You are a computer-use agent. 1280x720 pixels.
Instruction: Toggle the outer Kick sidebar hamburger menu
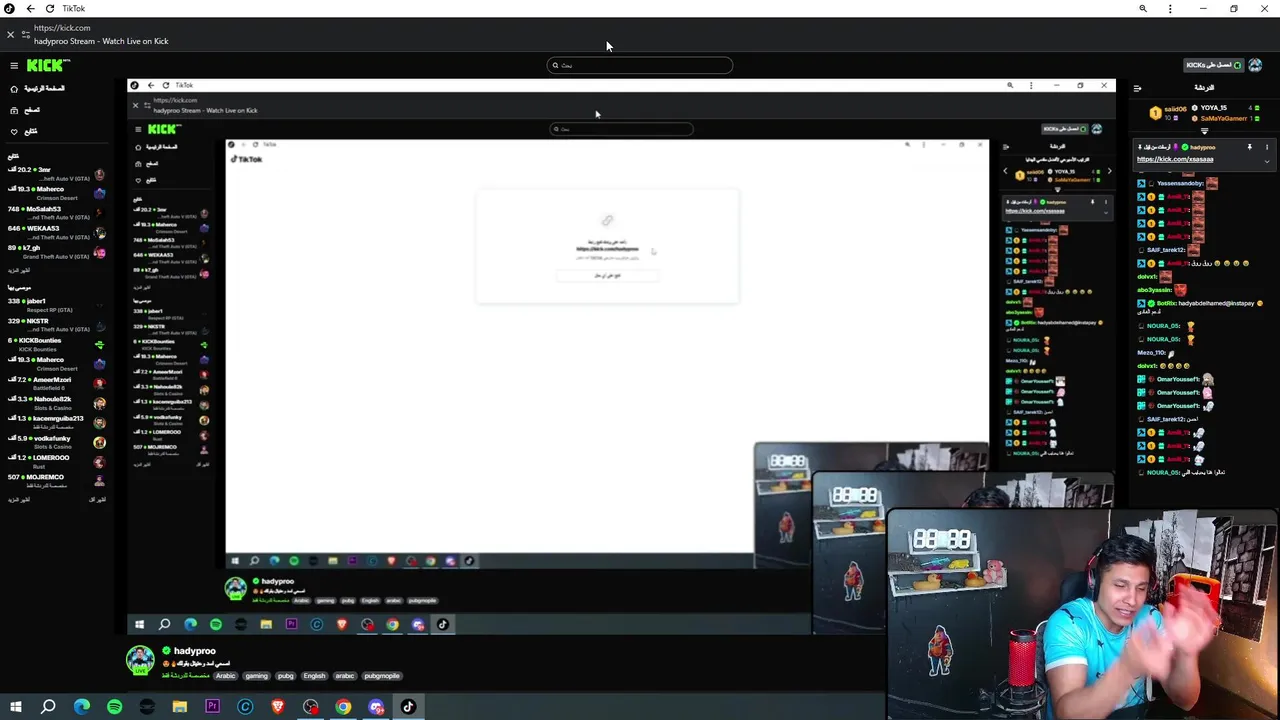(14, 65)
